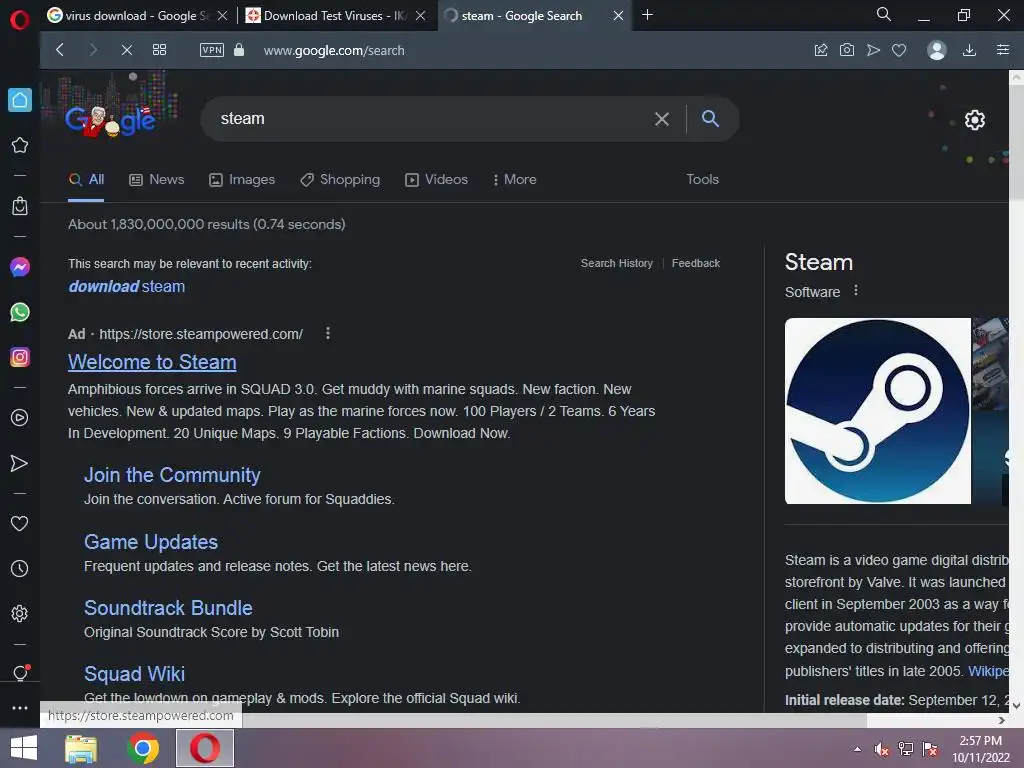The height and width of the screenshot is (768, 1024).
Task: Open the History clock icon in sidebar
Action: tap(20, 568)
